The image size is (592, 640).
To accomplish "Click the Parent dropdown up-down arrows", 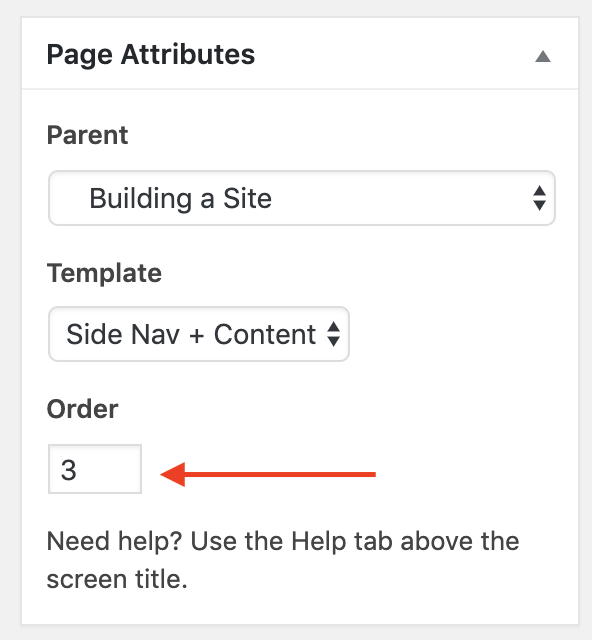I will 539,198.
